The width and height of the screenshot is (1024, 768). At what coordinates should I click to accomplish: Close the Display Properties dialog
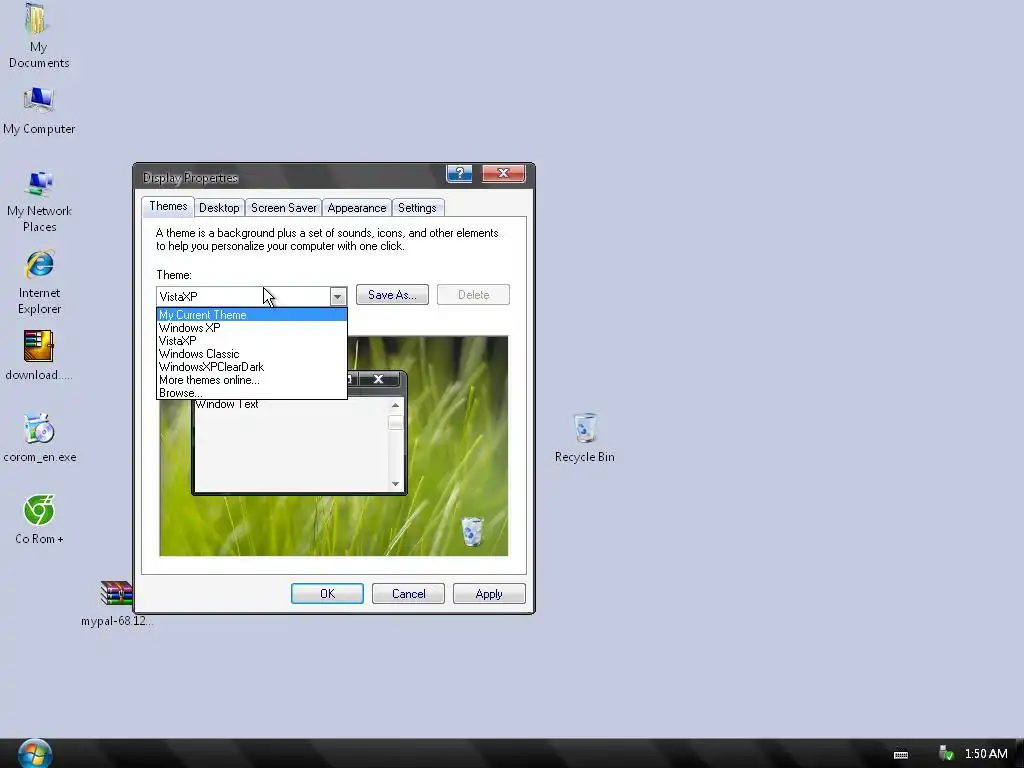(x=504, y=173)
